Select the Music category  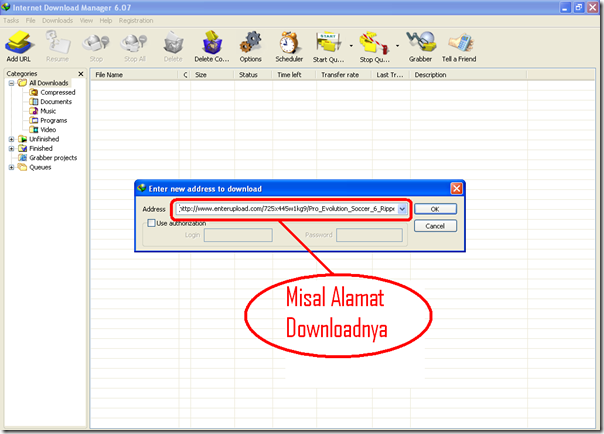pos(48,111)
